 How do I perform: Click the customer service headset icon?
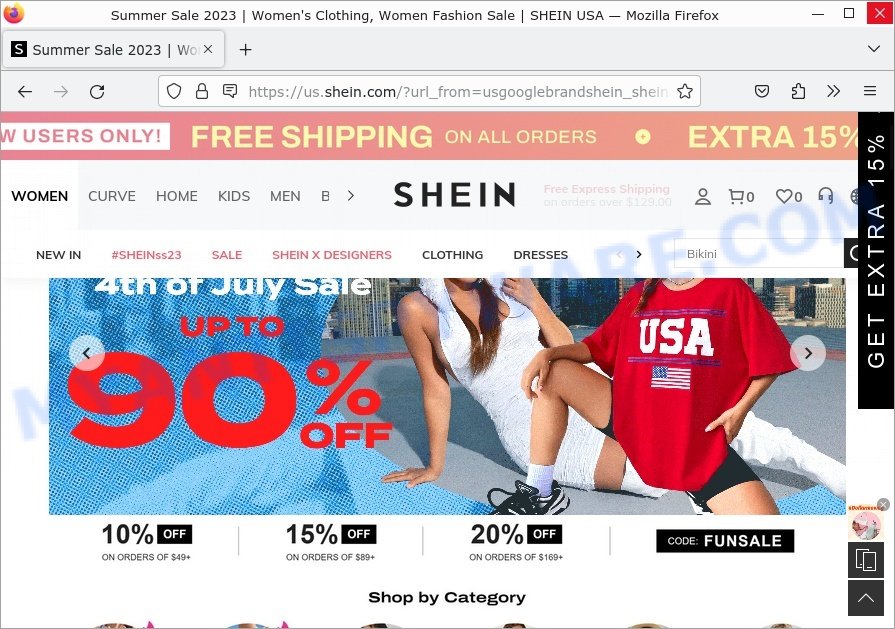[825, 196]
